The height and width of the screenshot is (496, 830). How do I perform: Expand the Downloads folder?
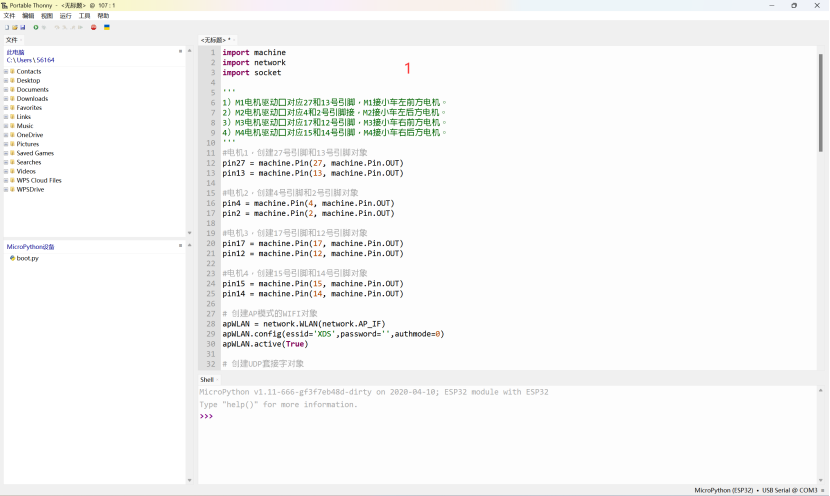click(x=6, y=98)
